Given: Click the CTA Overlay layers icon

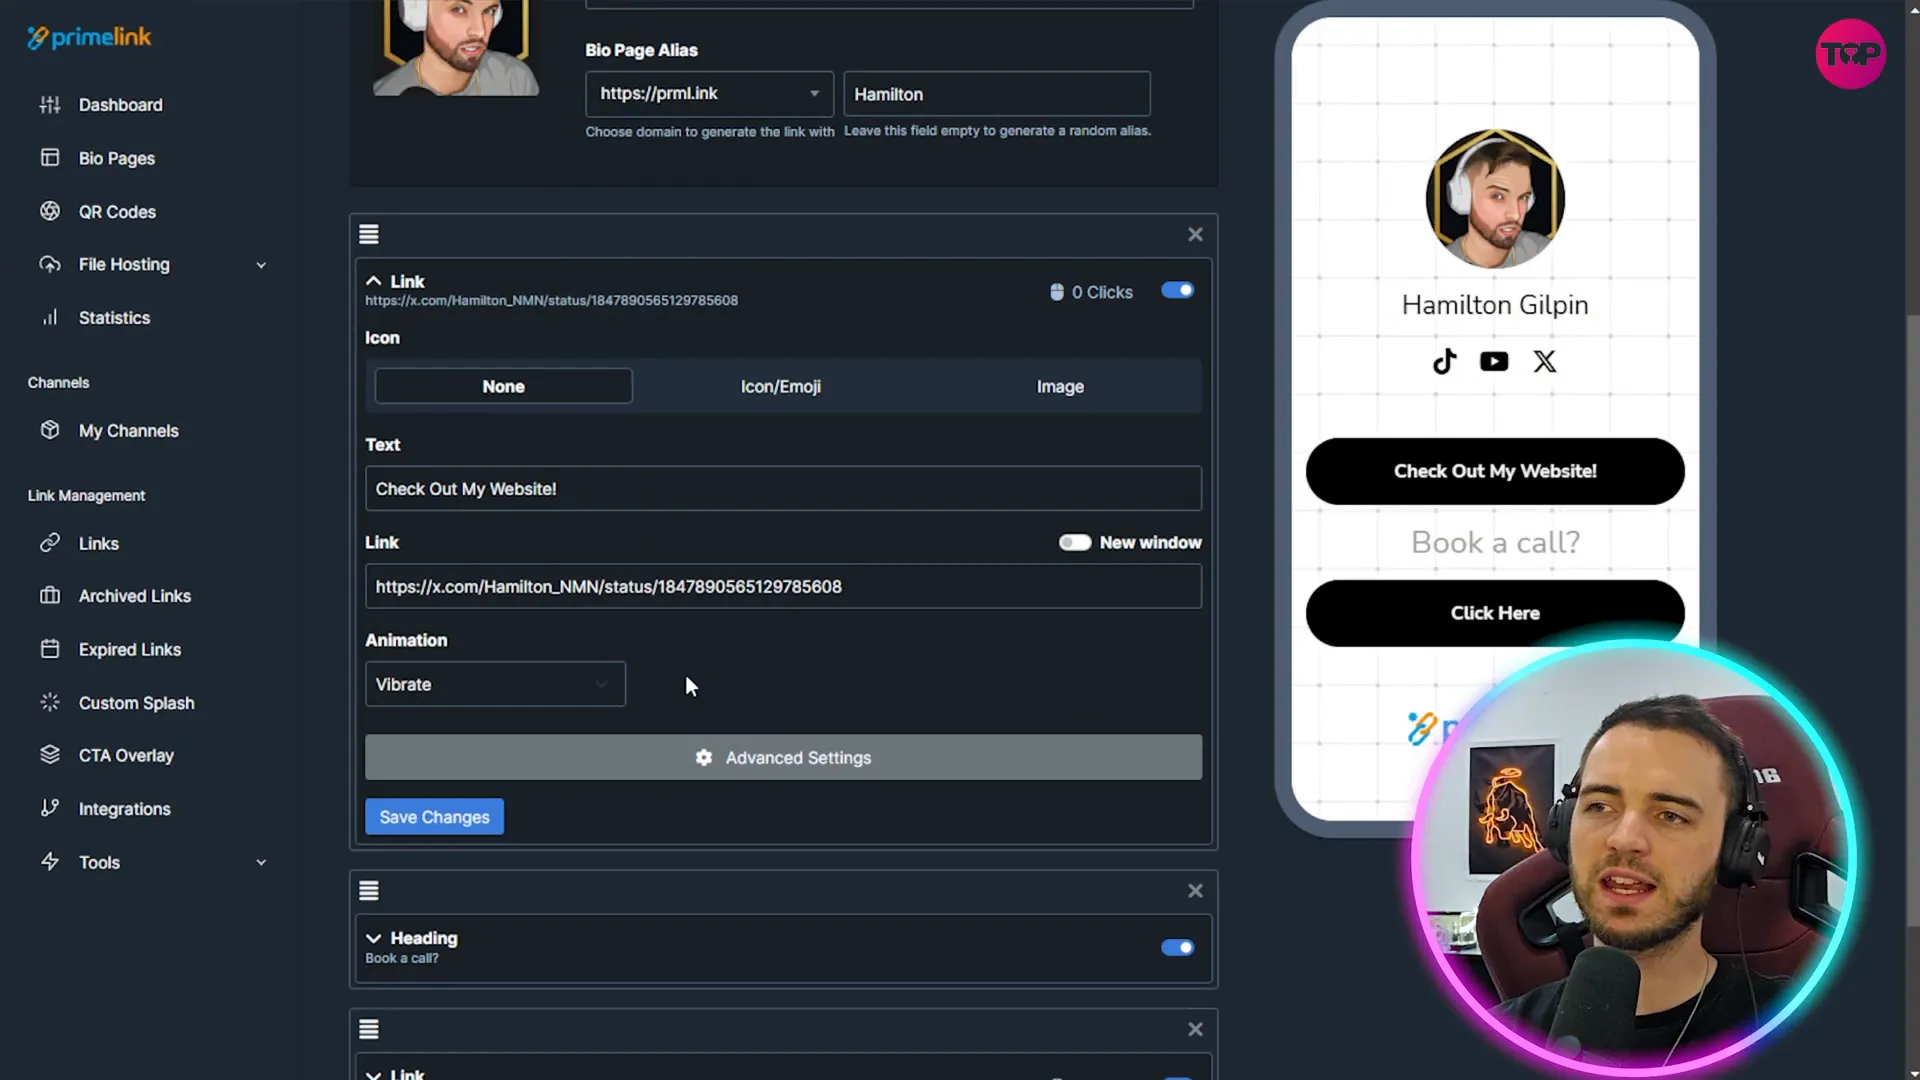Looking at the screenshot, I should pos(50,755).
